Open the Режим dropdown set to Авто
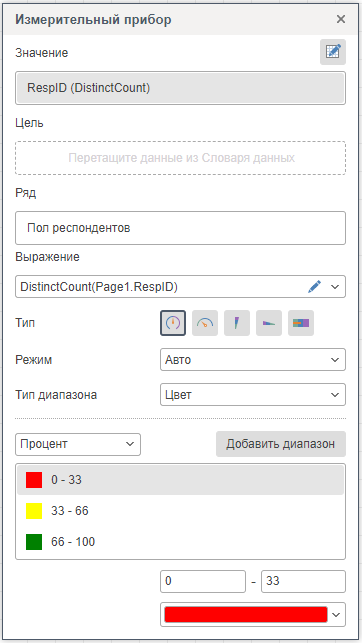Viewport: 362px width, 643px height. point(253,360)
